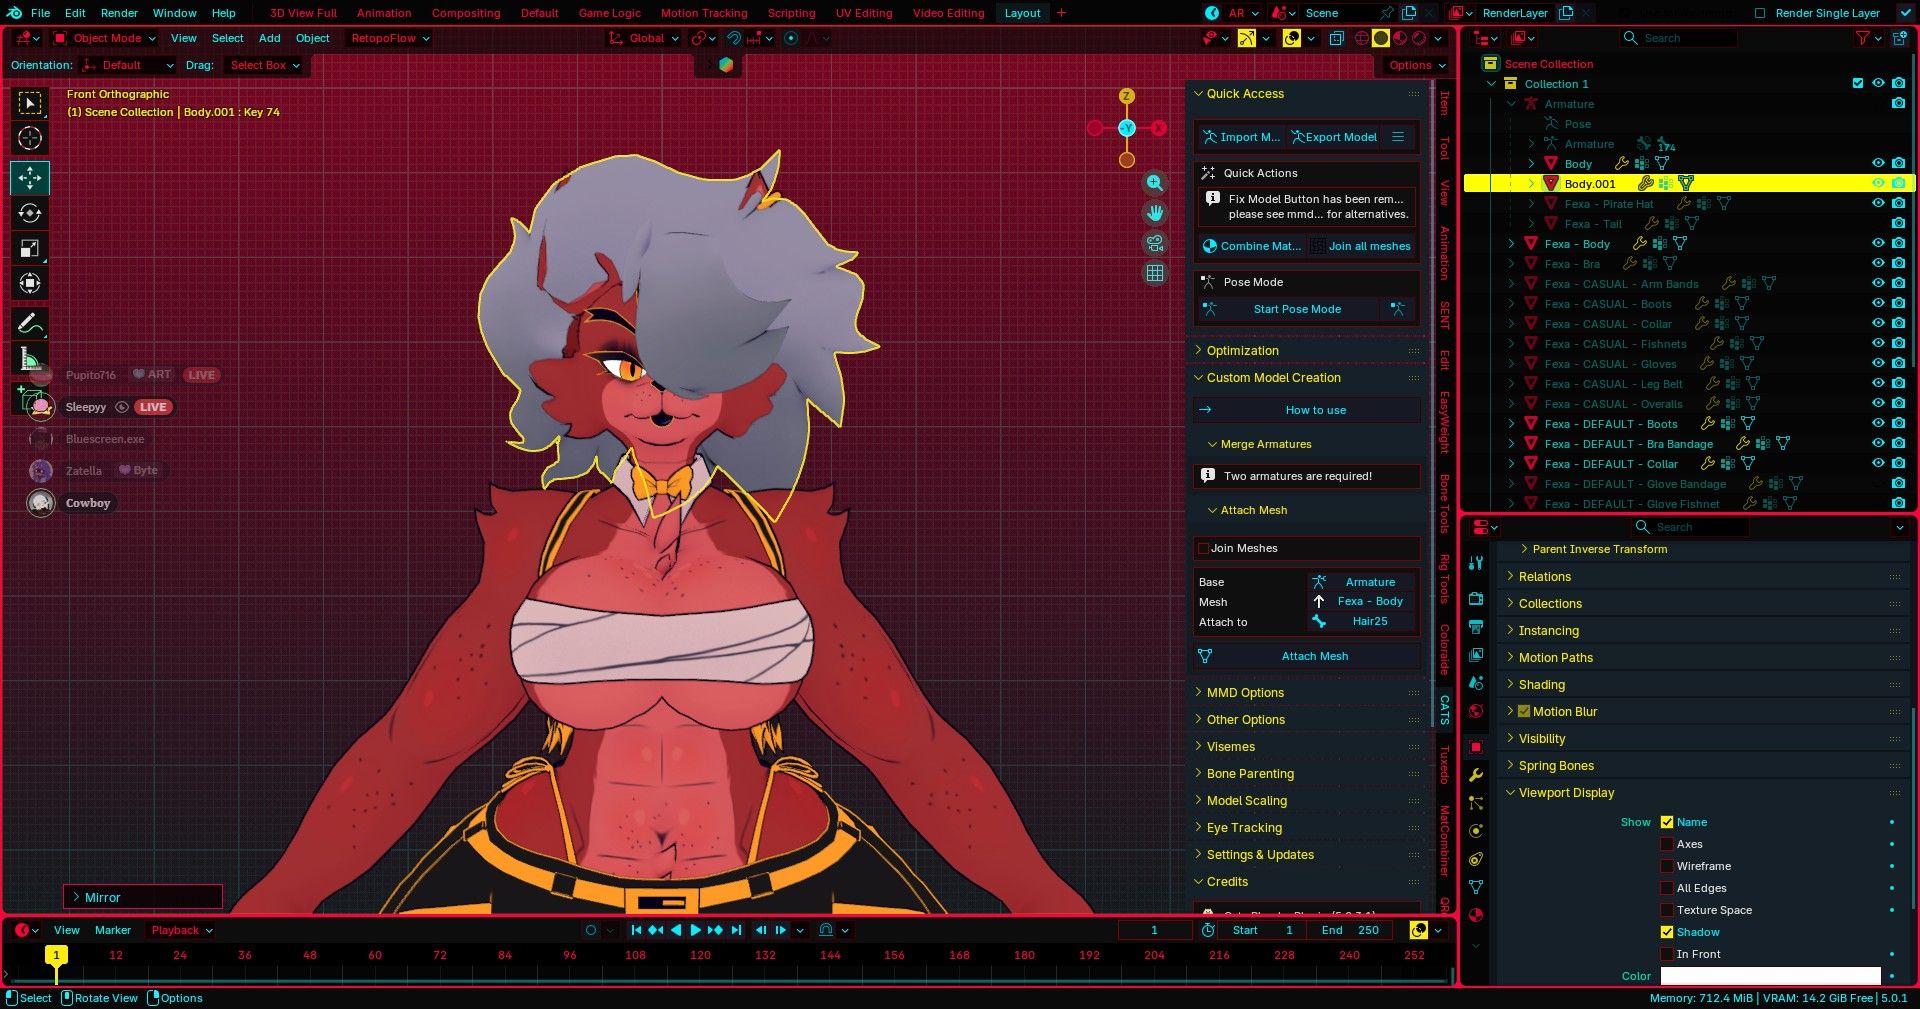Open the Material properties tab icon

(1476, 915)
